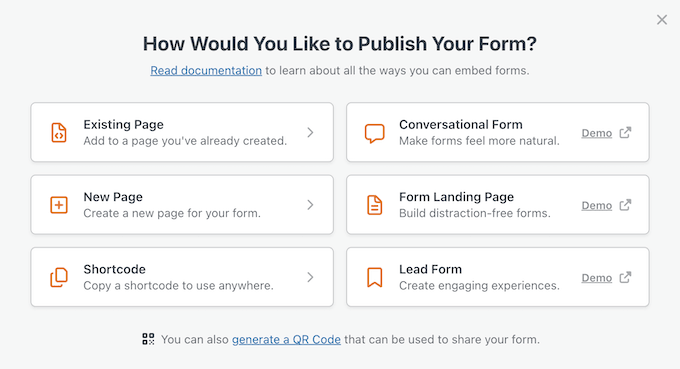This screenshot has width=680, height=369.
Task: Click 'Copy a shortcode to use anywhere.' text
Action: click(179, 286)
